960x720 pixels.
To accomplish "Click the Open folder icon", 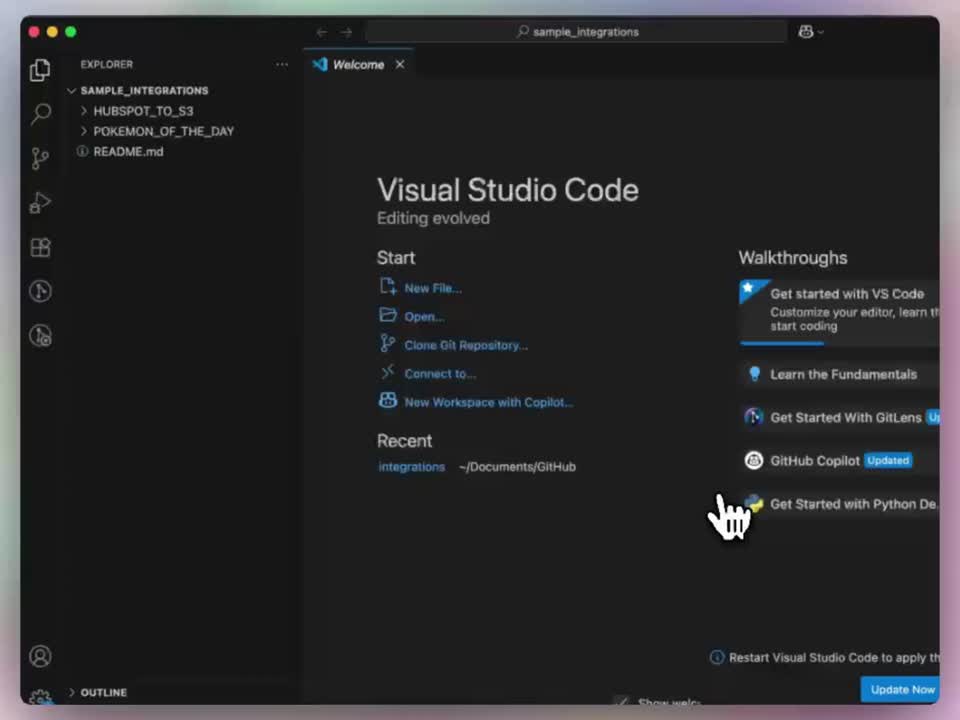I will (388, 315).
